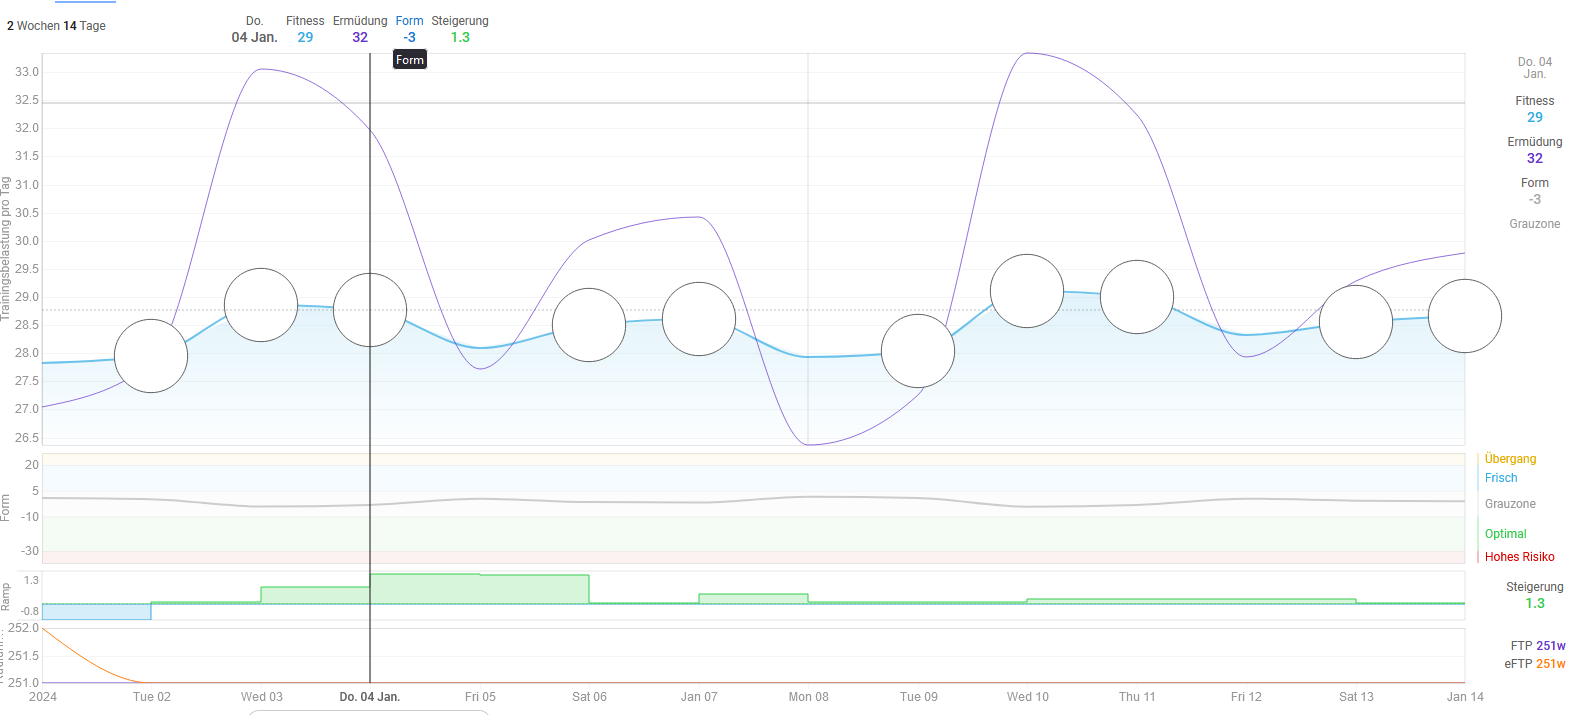Select the Tue 09 activity circle
The height and width of the screenshot is (715, 1578).
tap(918, 351)
